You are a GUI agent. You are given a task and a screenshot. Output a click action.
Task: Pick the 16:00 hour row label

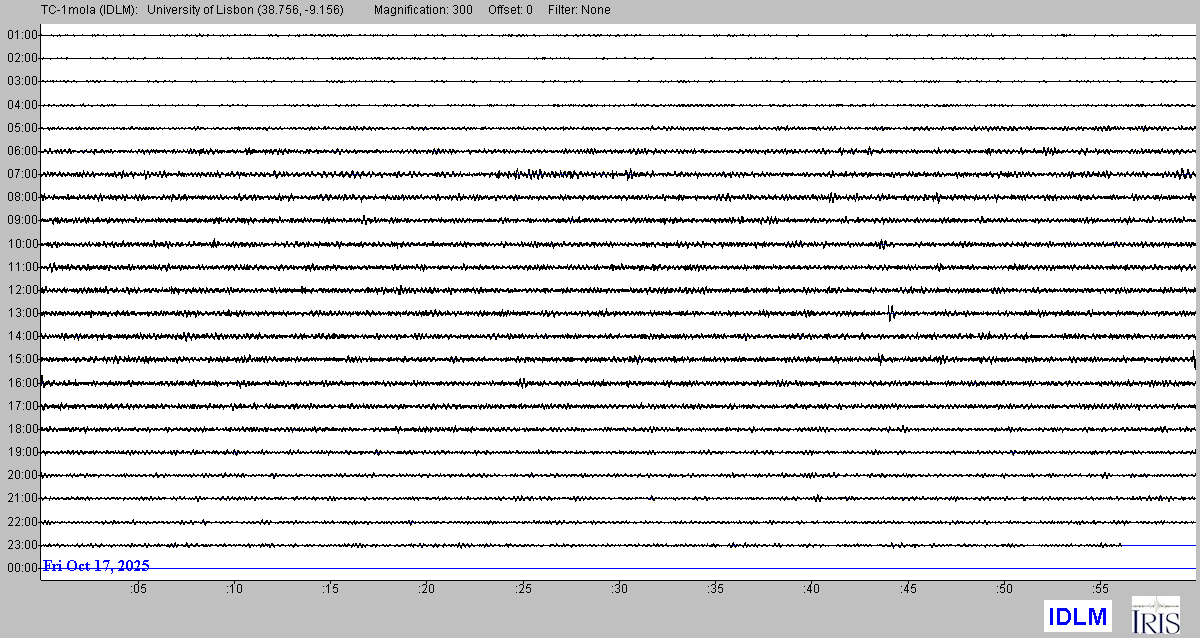21,383
